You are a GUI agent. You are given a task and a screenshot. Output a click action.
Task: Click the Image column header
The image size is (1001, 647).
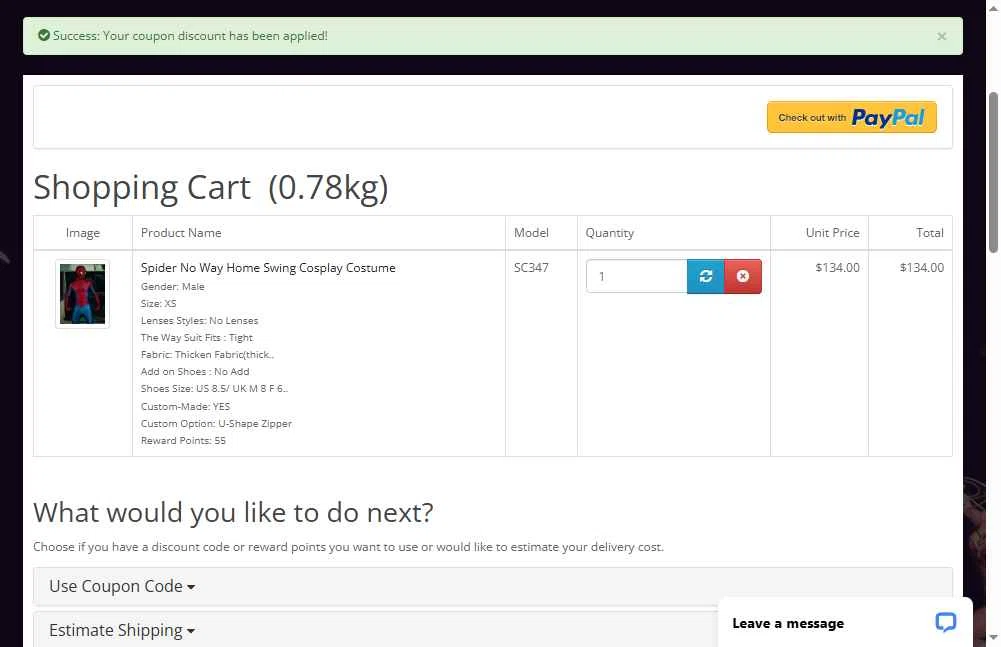83,233
